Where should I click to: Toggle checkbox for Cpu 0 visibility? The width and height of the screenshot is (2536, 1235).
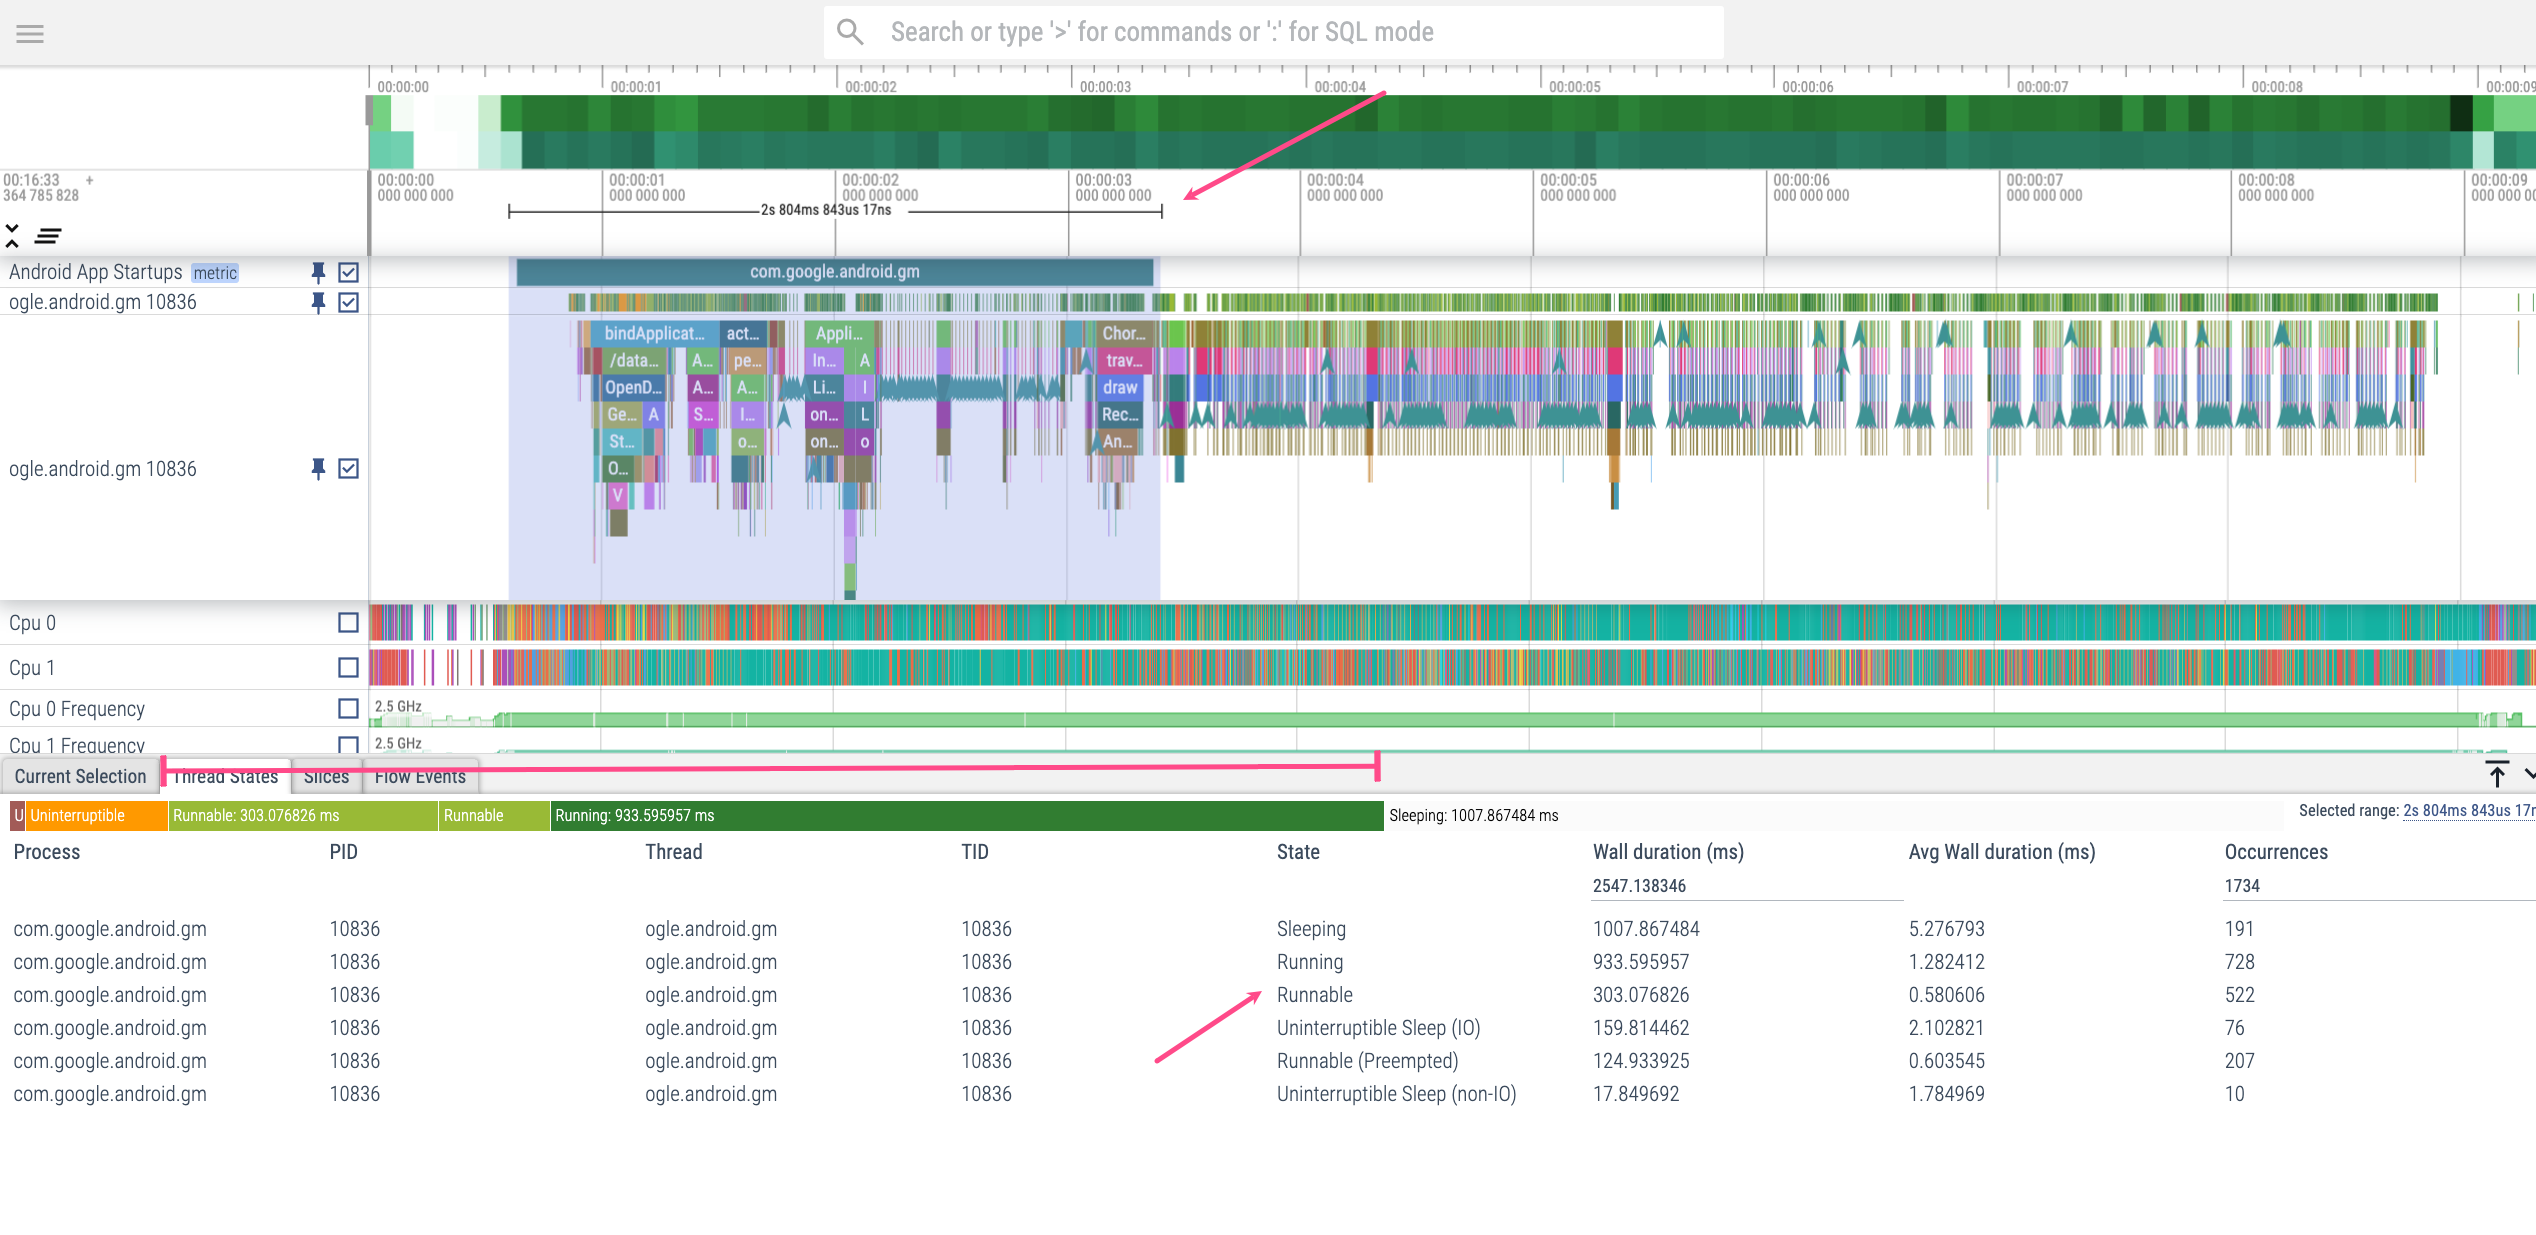(348, 622)
